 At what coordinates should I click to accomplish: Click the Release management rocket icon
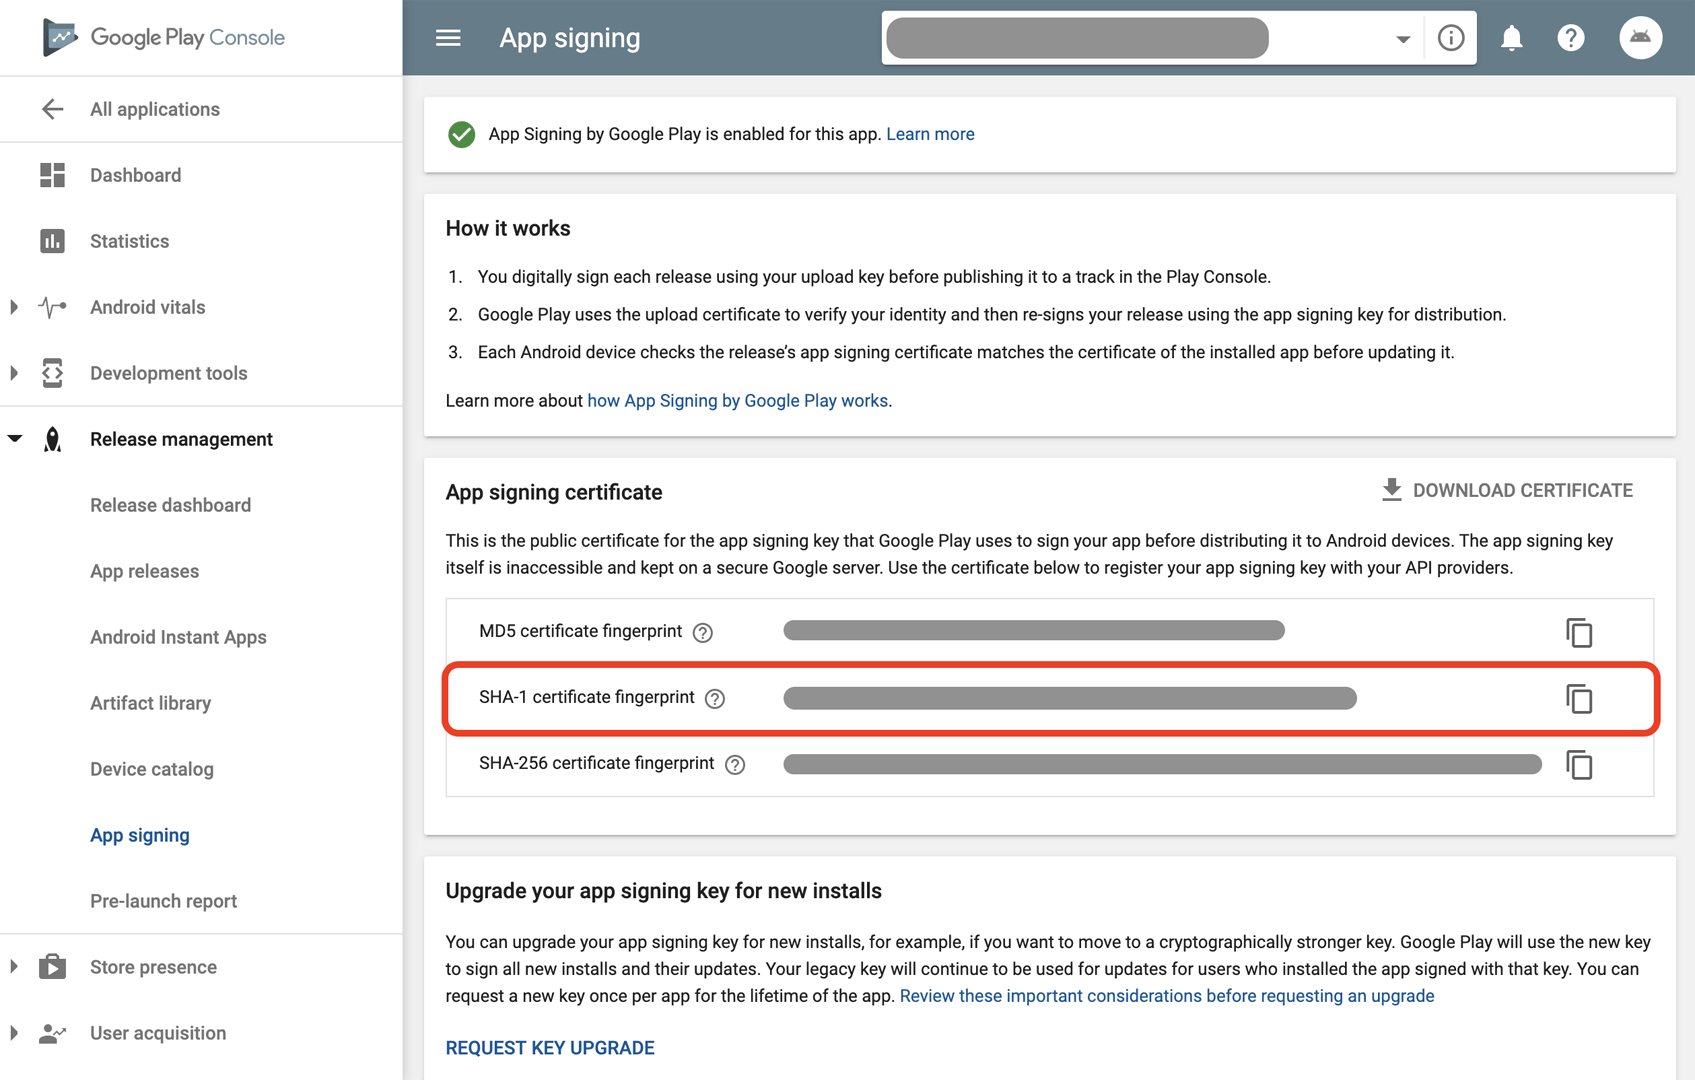[52, 439]
